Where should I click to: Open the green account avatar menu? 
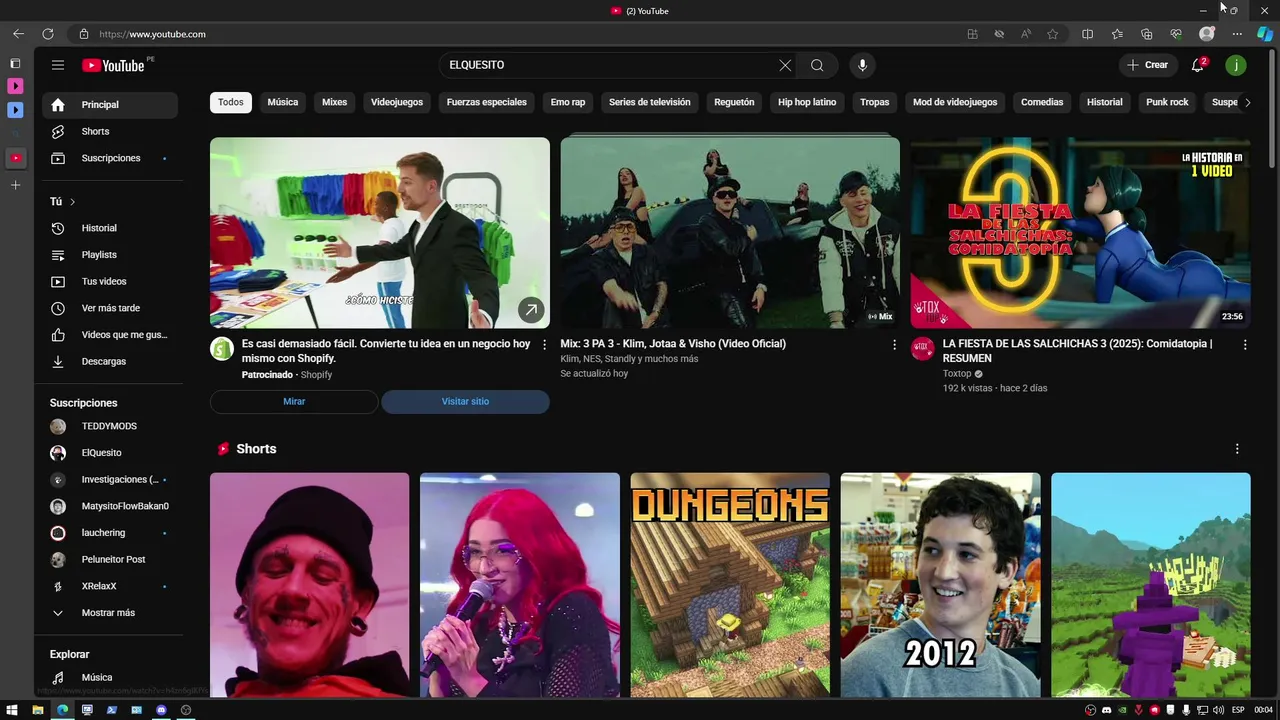1236,65
